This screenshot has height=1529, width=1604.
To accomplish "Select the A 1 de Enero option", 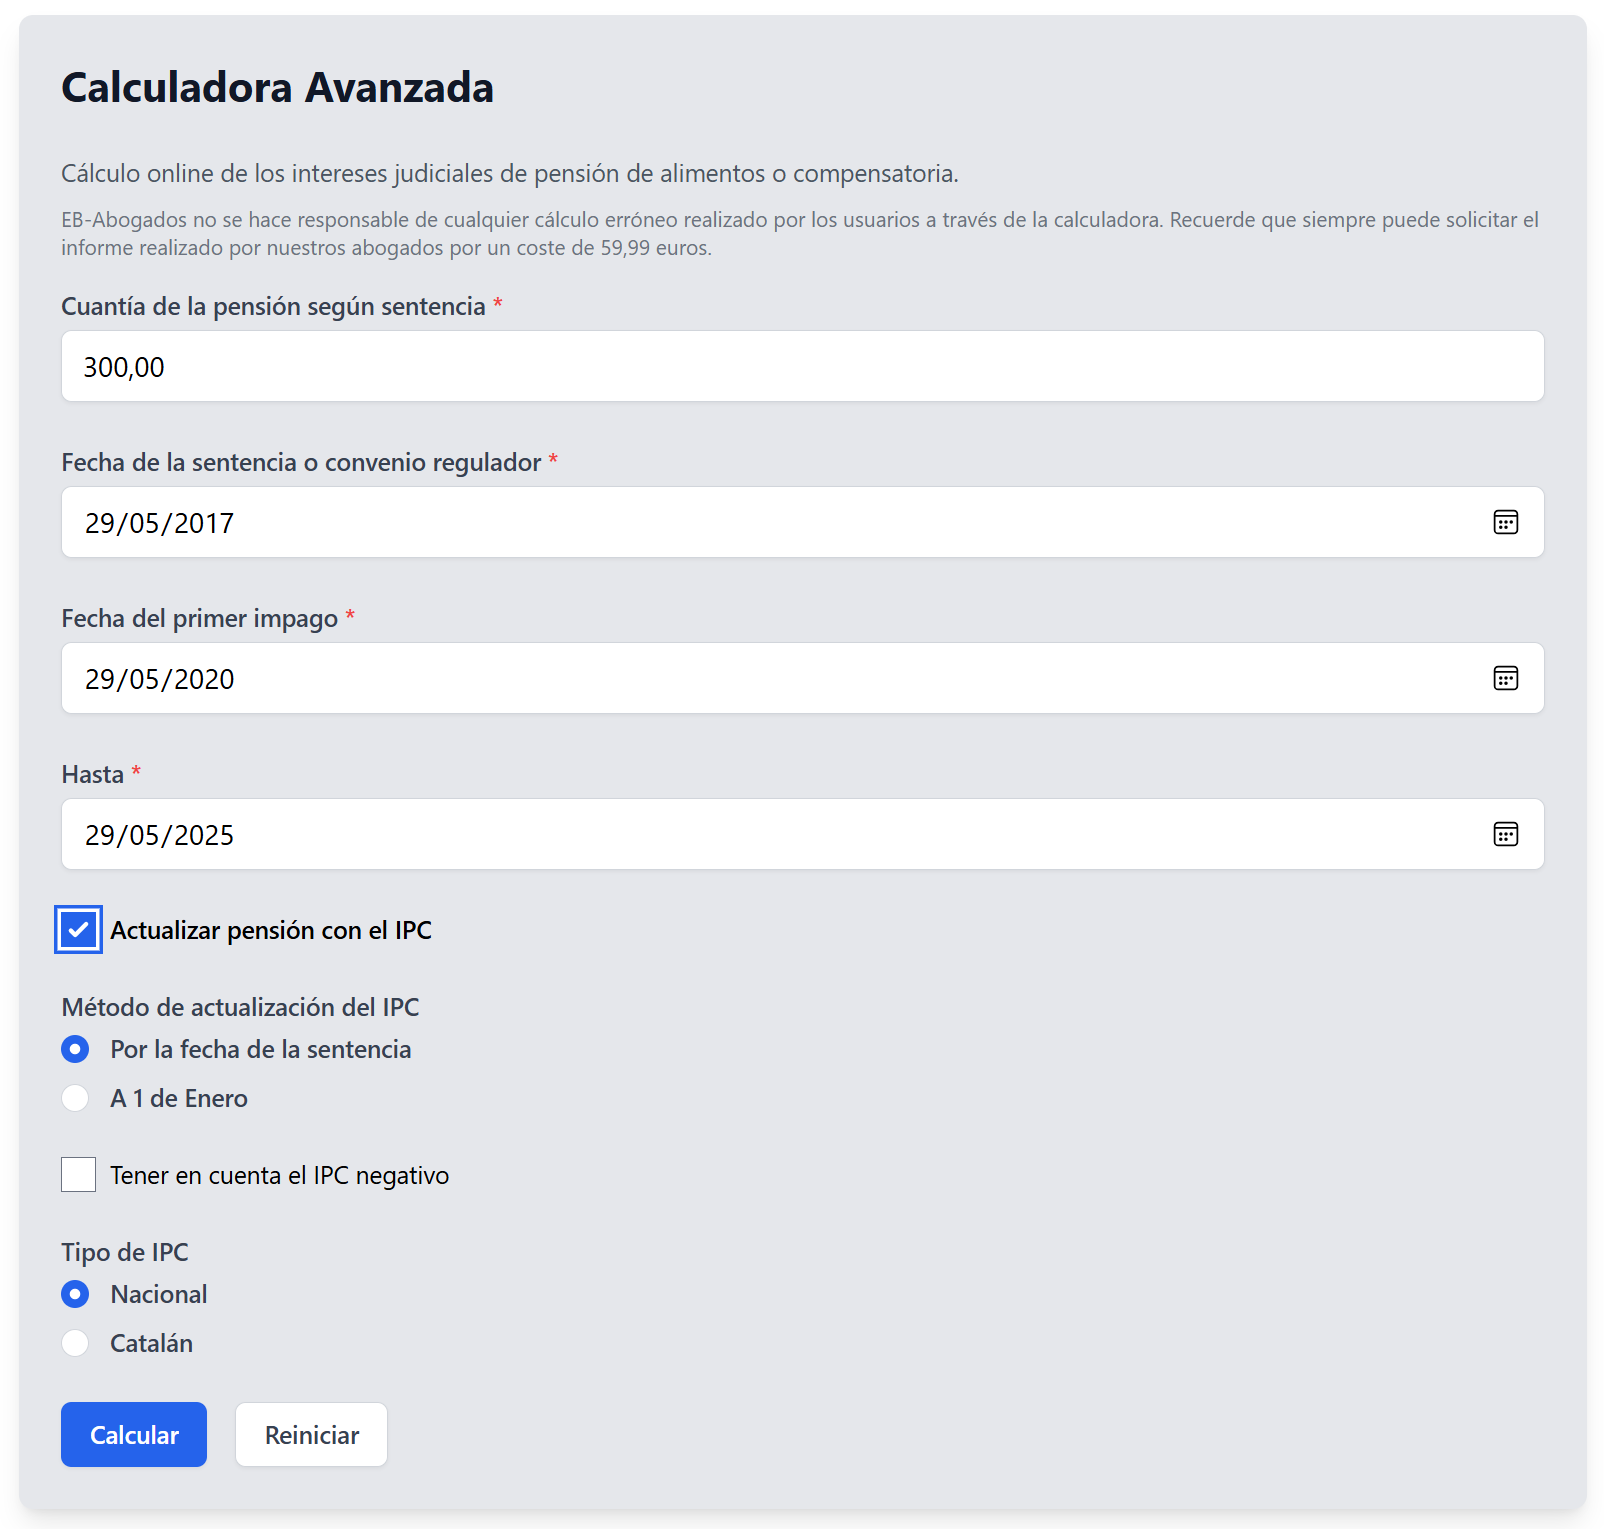I will click(x=75, y=1098).
